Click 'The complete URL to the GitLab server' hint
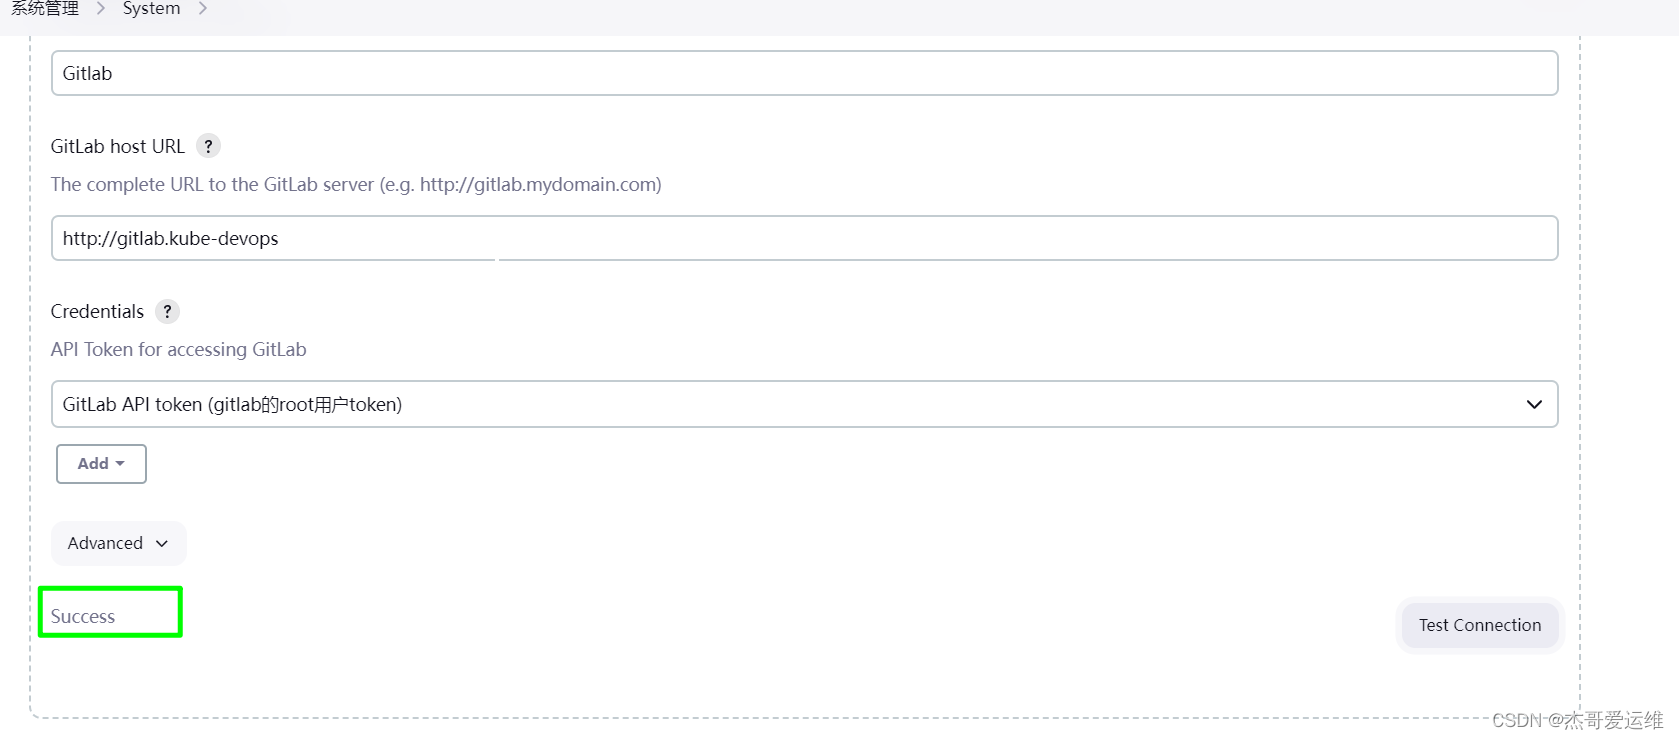Image resolution: width=1679 pixels, height=739 pixels. point(356,184)
